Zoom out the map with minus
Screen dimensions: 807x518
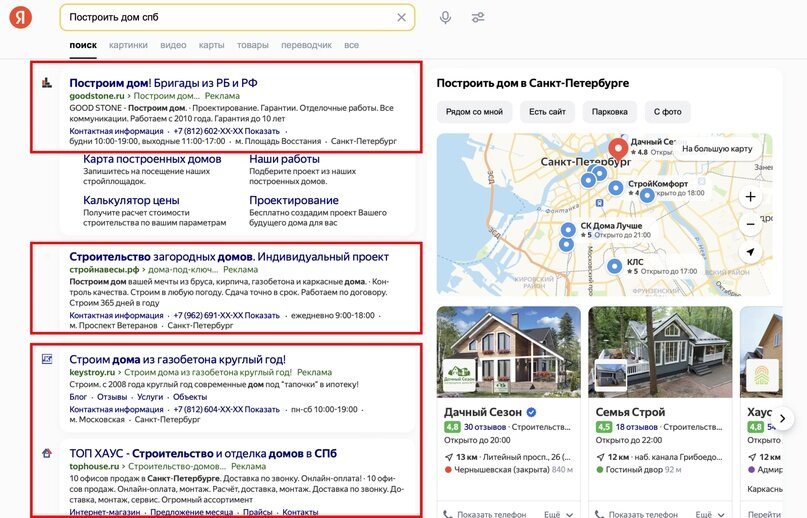click(750, 224)
